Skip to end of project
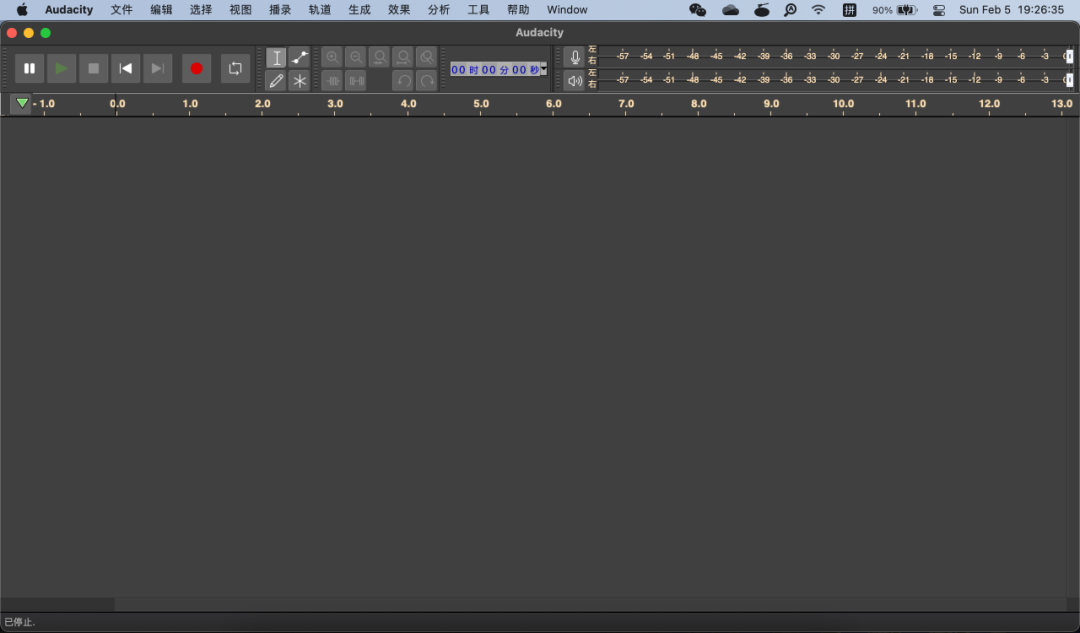Image resolution: width=1080 pixels, height=633 pixels. [158, 68]
